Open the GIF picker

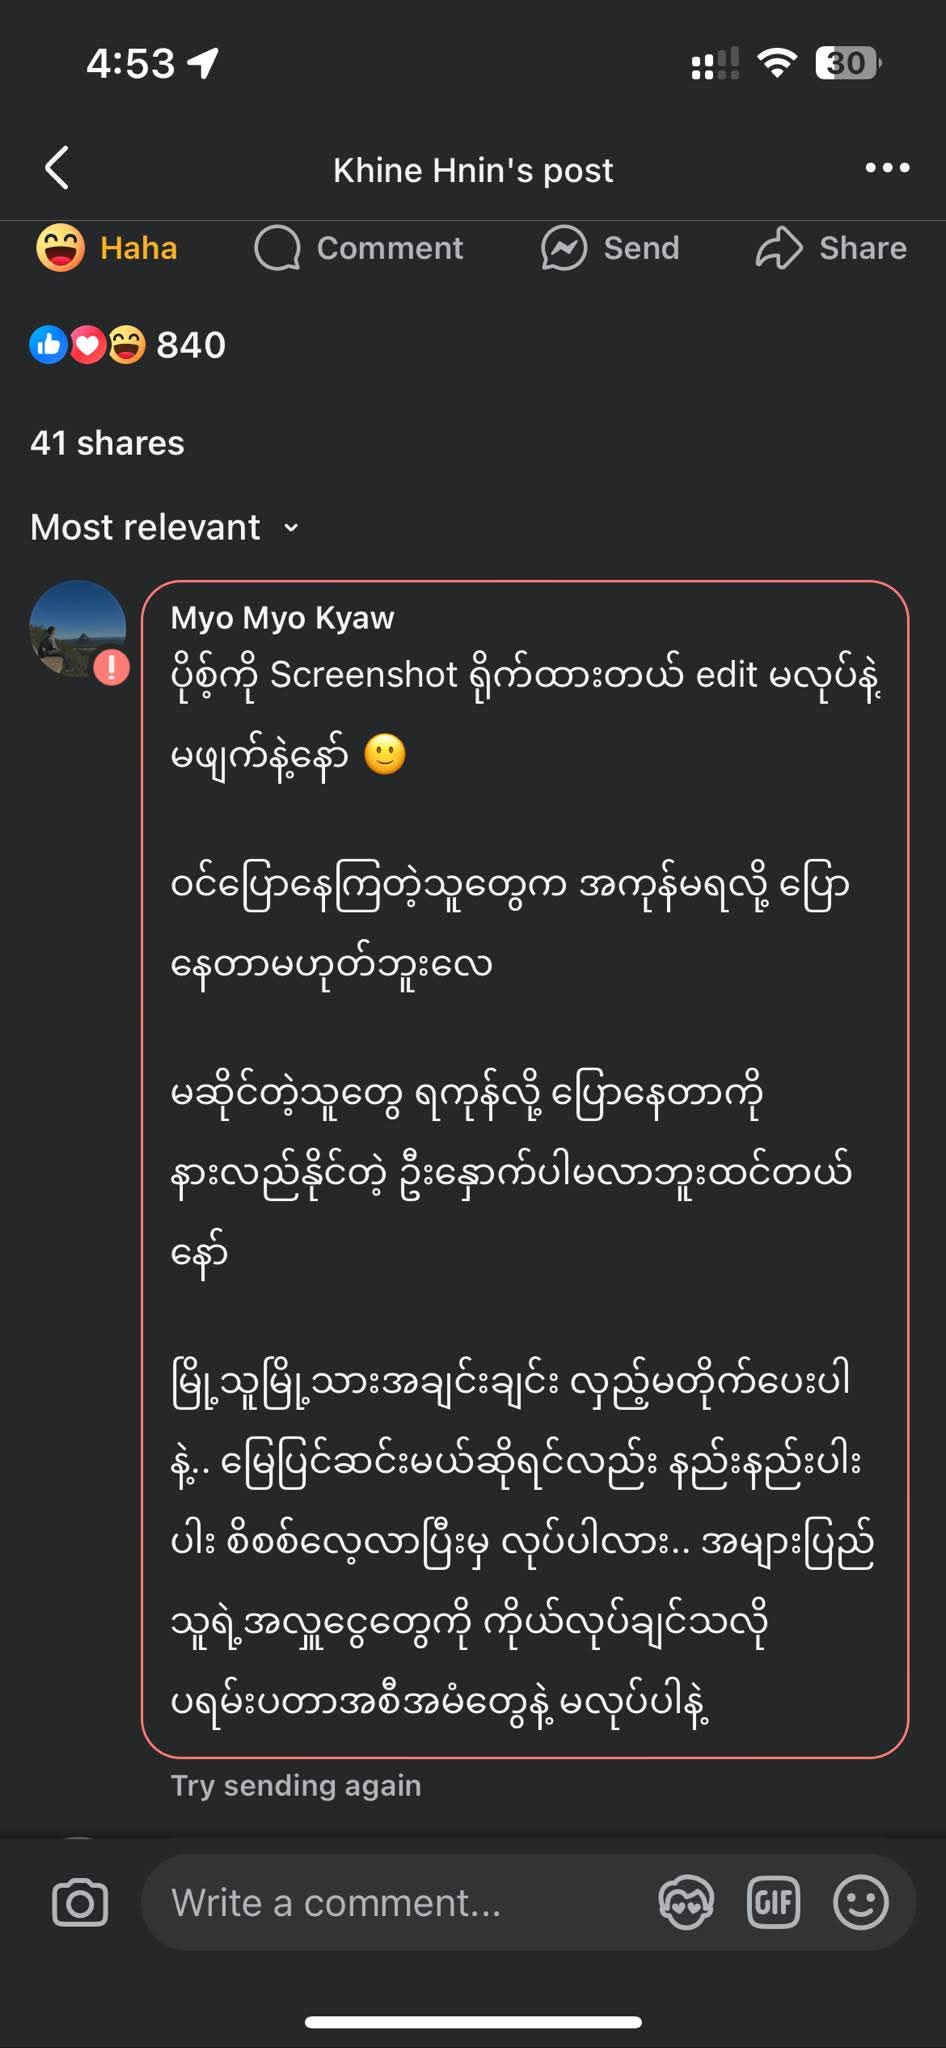pos(773,1902)
